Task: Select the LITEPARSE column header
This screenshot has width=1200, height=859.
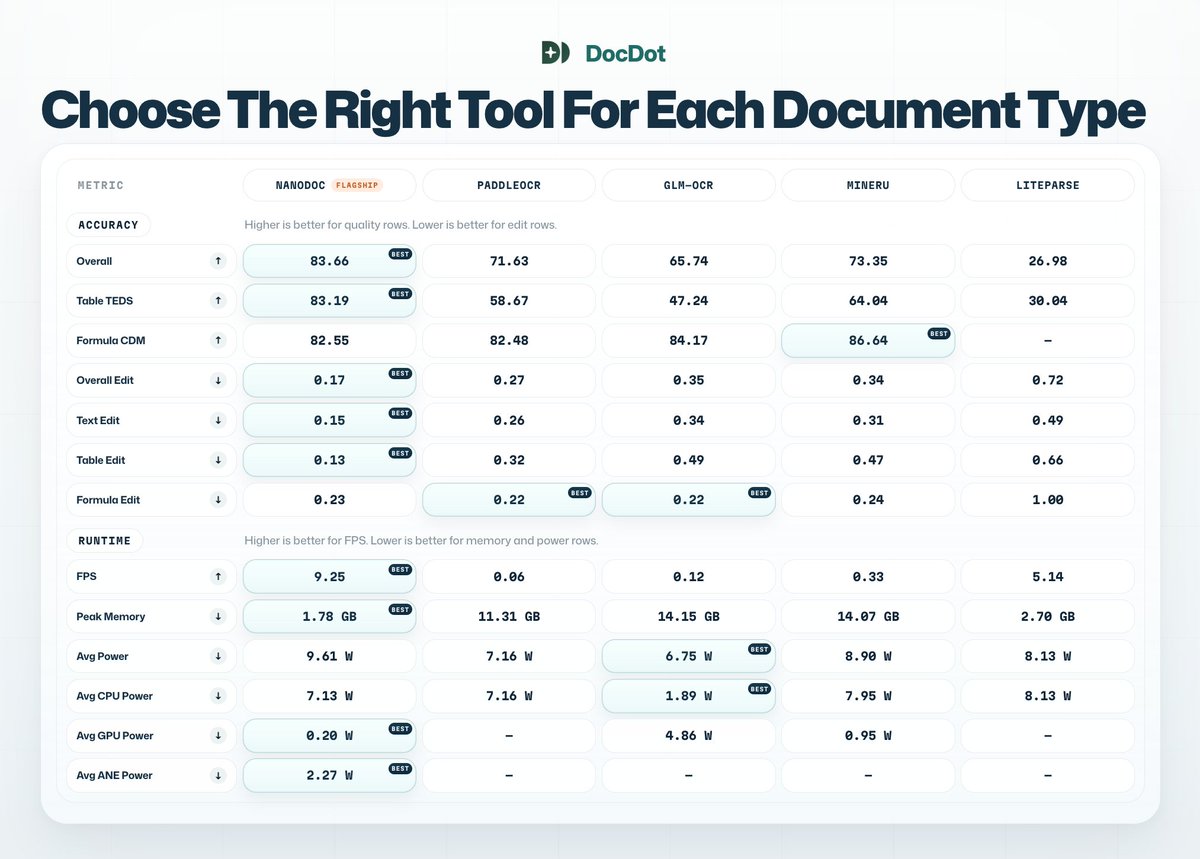Action: 1047,185
